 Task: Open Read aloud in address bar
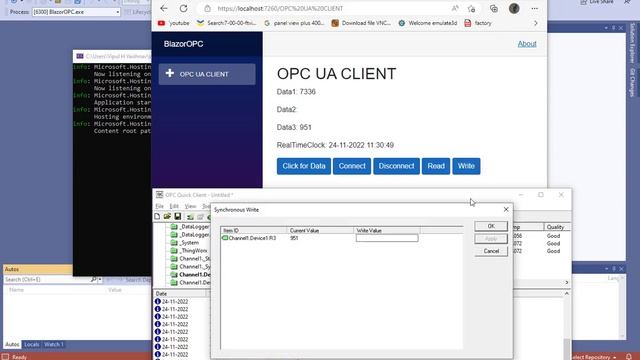pos(455,8)
